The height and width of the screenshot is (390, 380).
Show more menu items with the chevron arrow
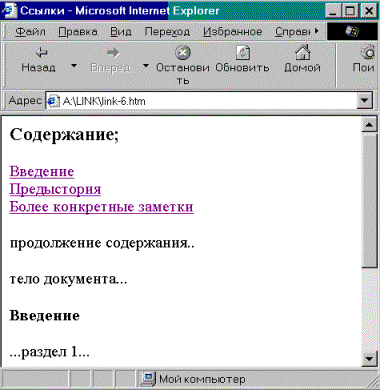[x=316, y=31]
